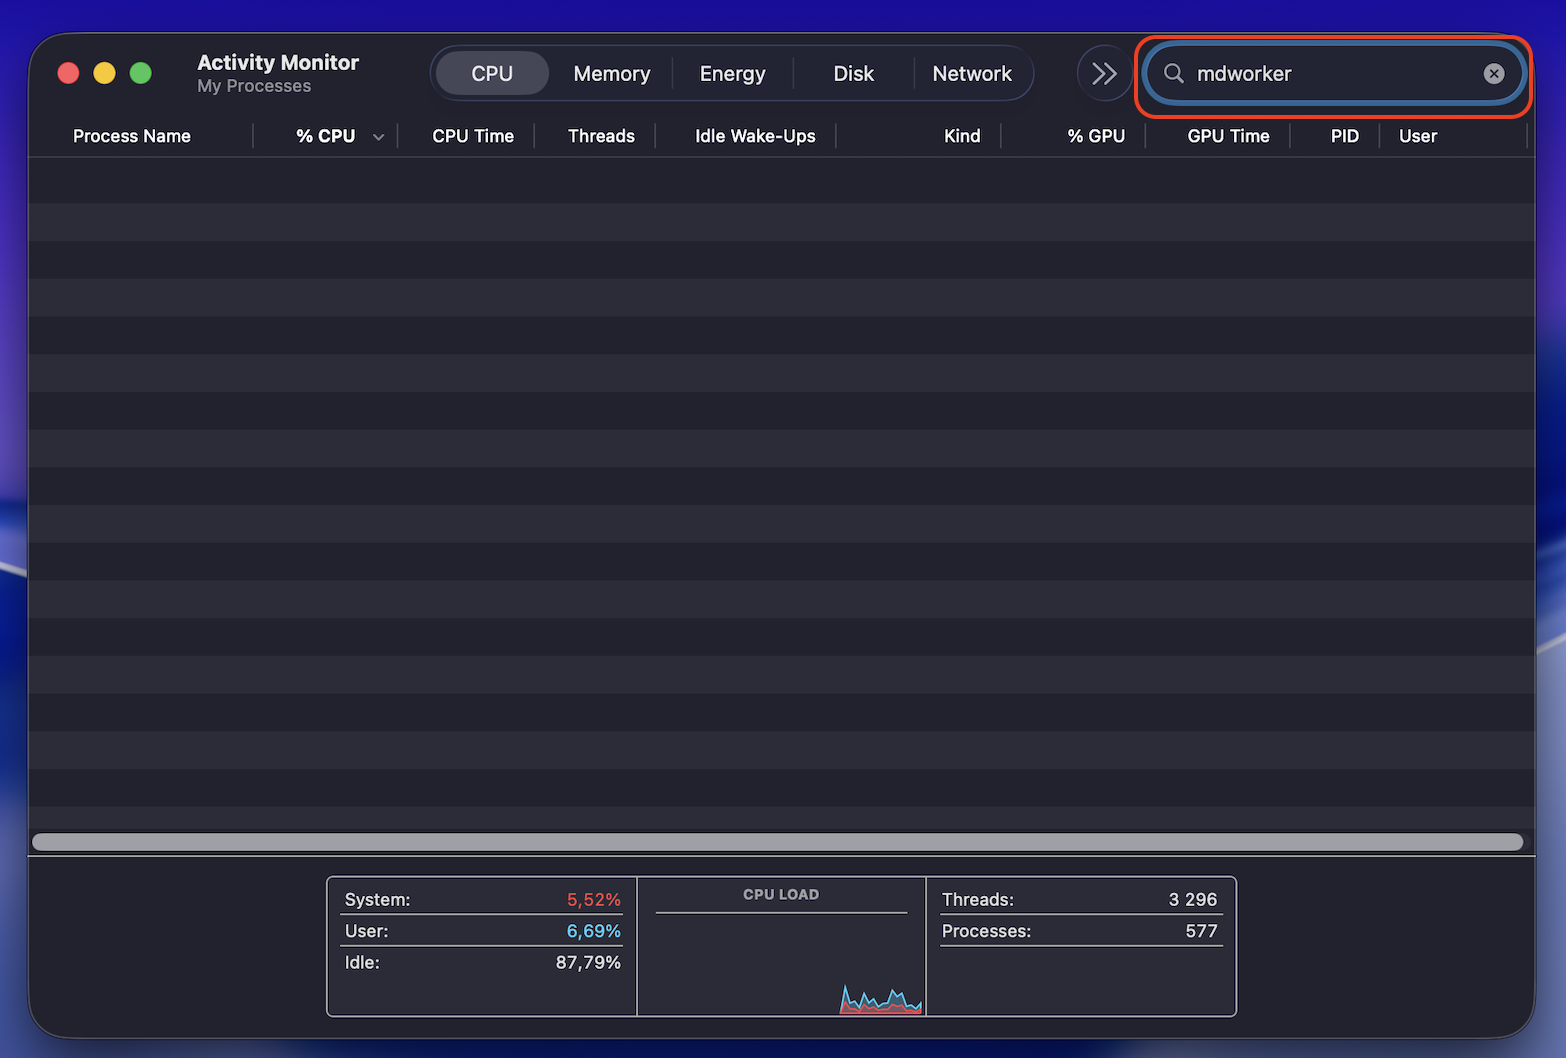The width and height of the screenshot is (1566, 1058).
Task: Sort by Process Name column
Action: point(132,136)
